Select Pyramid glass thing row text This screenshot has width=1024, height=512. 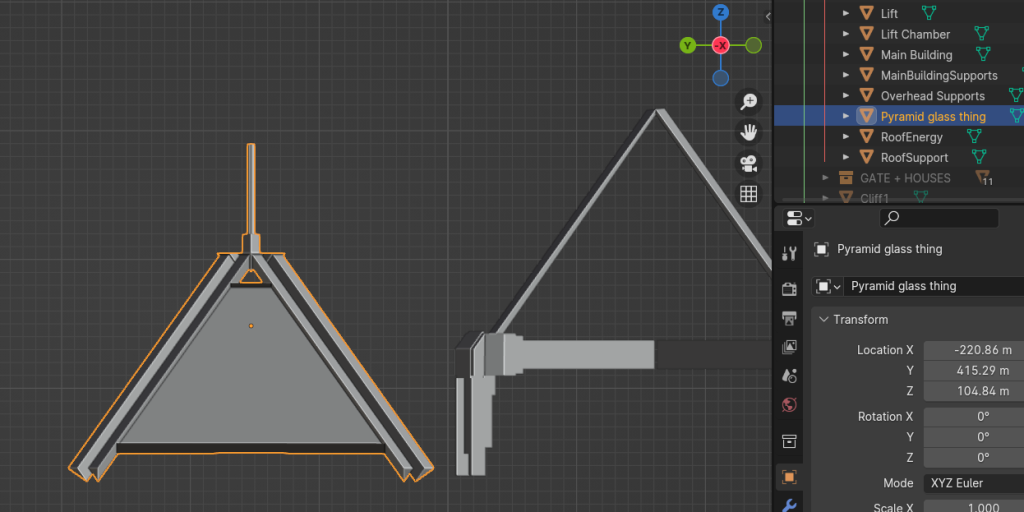933,116
